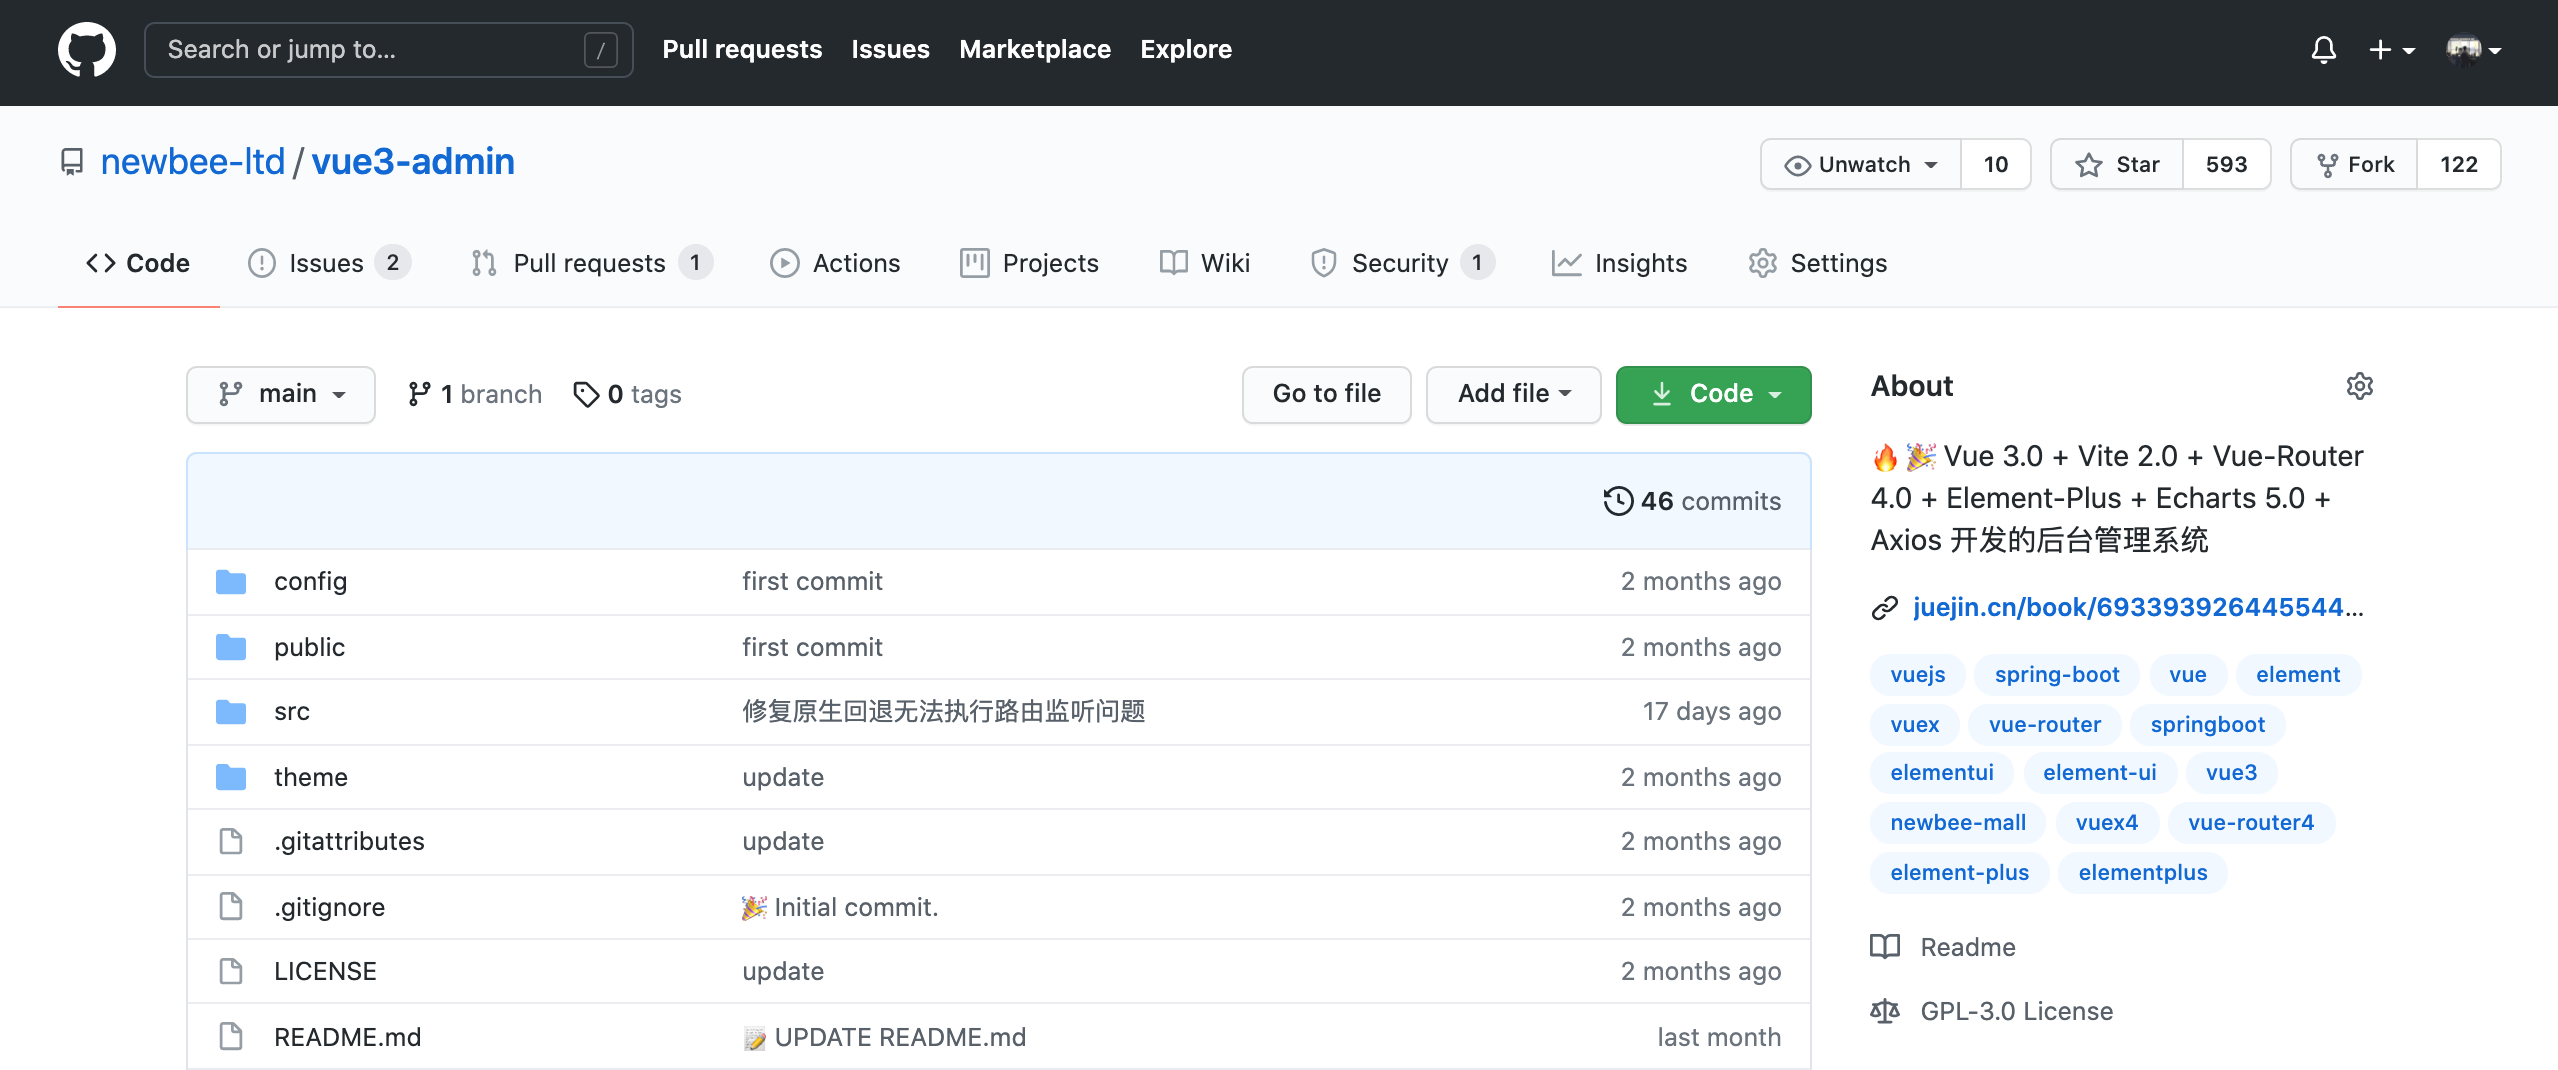Open the user avatar menu
The image size is (2558, 1070).
2473,50
